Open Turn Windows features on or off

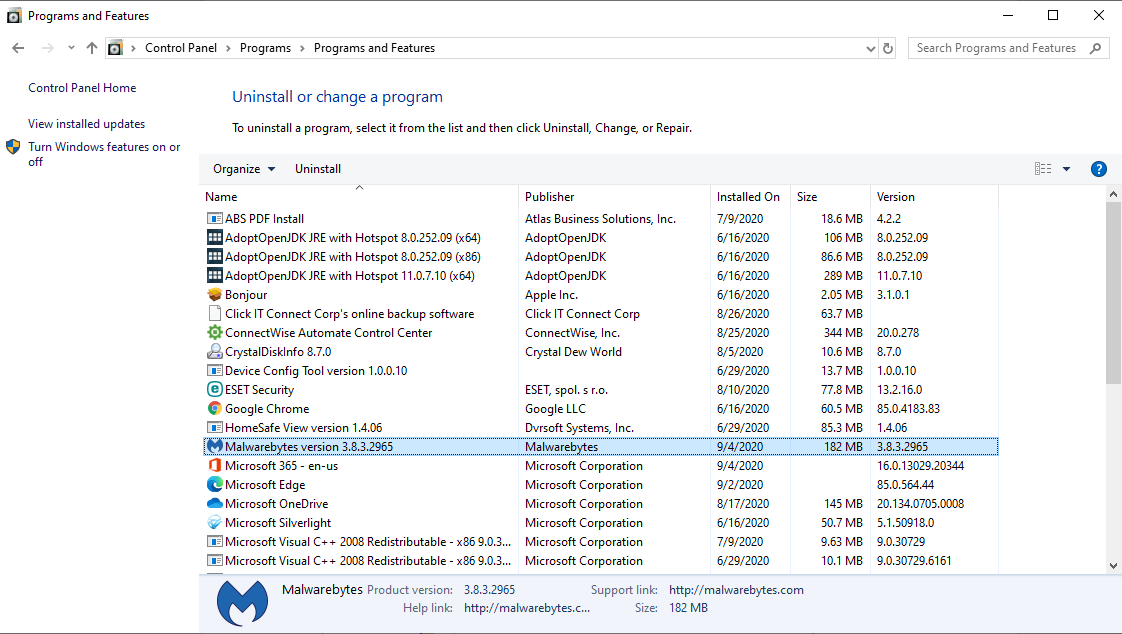[x=104, y=154]
